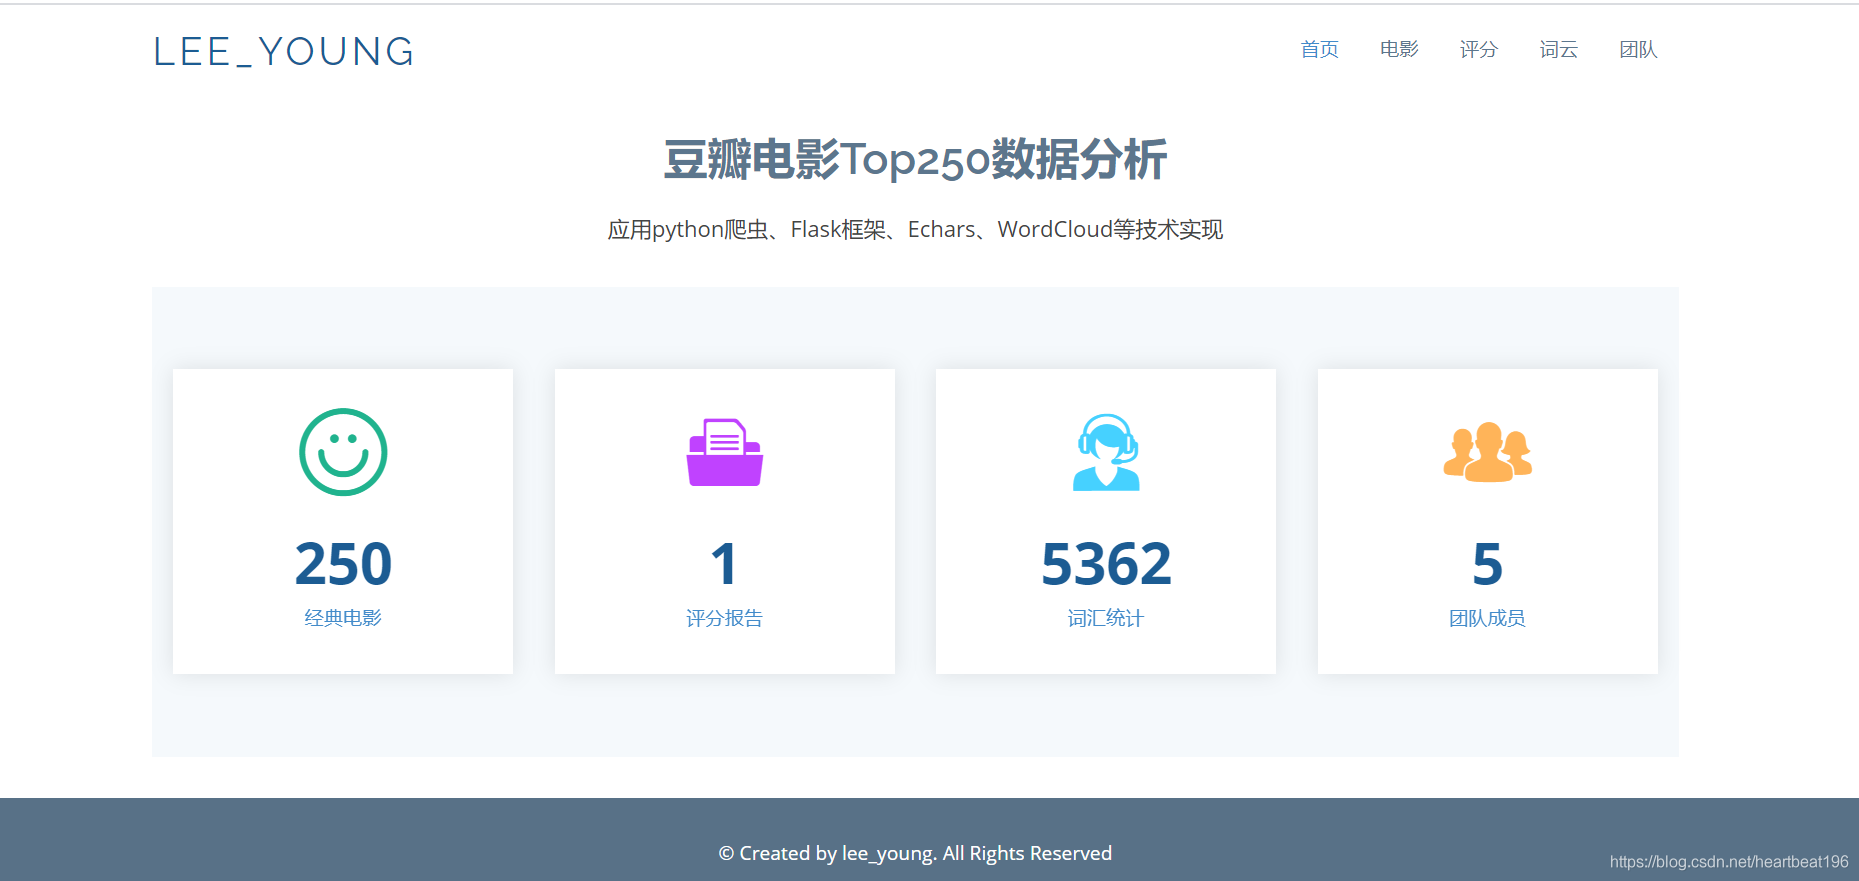
Task: Select the 词云 nav item
Action: coord(1559,50)
